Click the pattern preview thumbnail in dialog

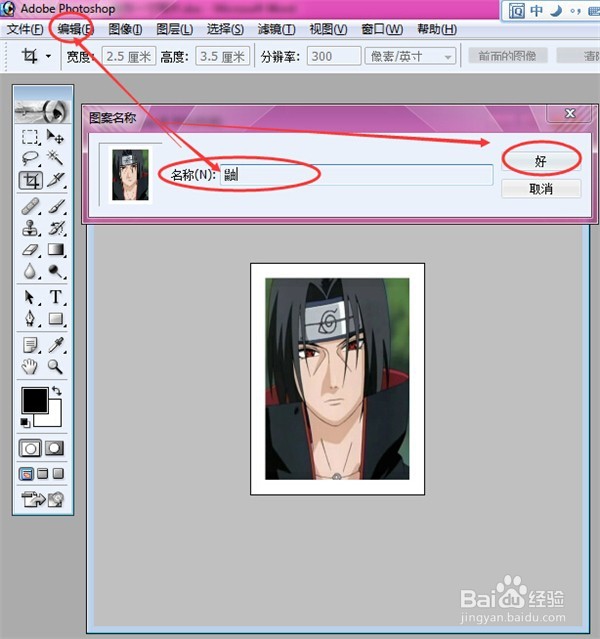(130, 175)
